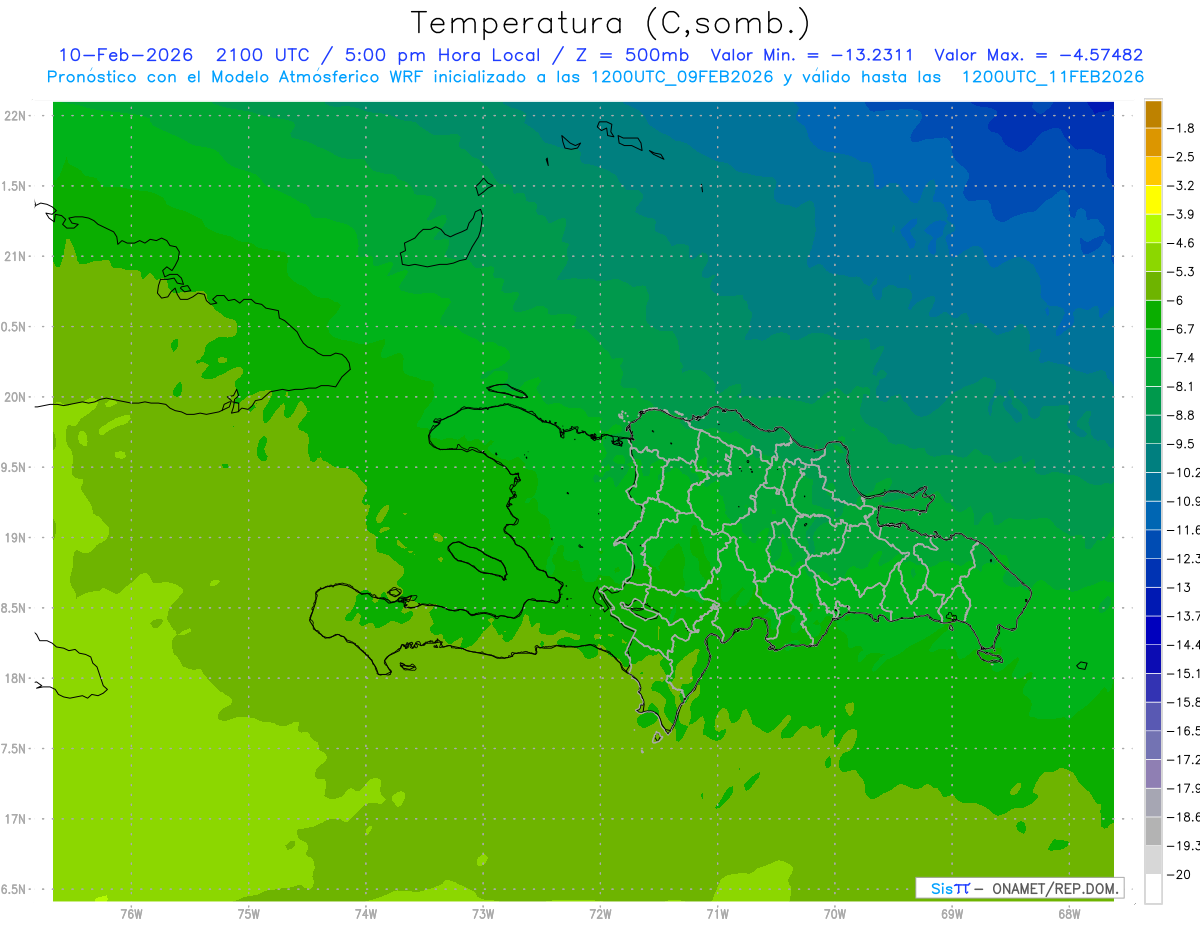This screenshot has height=927, width=1200.
Task: Click the '71W' longitude label
Action: (x=717, y=914)
